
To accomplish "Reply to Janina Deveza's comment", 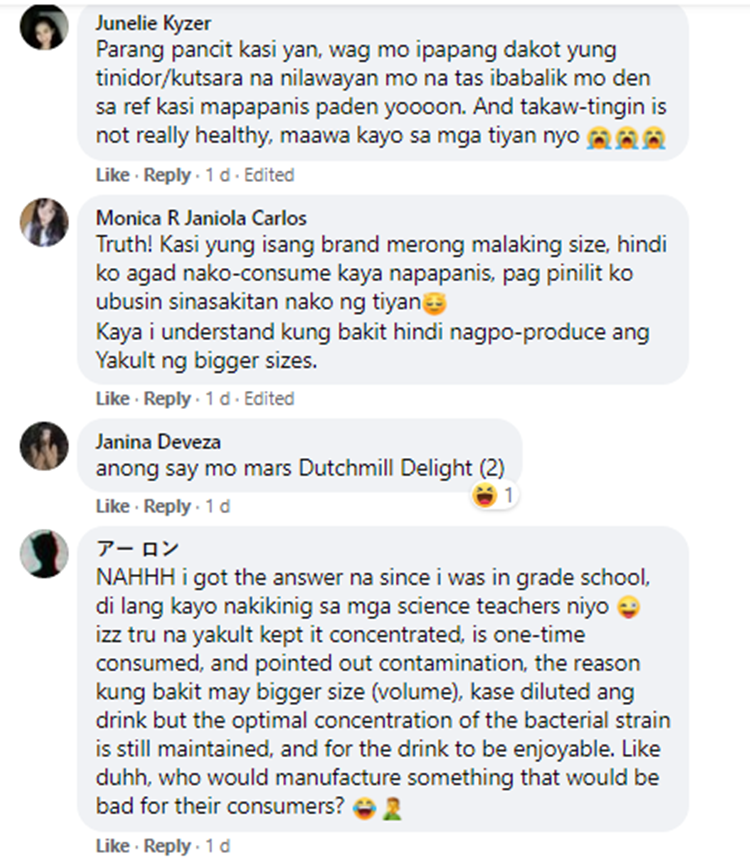I will coord(167,507).
